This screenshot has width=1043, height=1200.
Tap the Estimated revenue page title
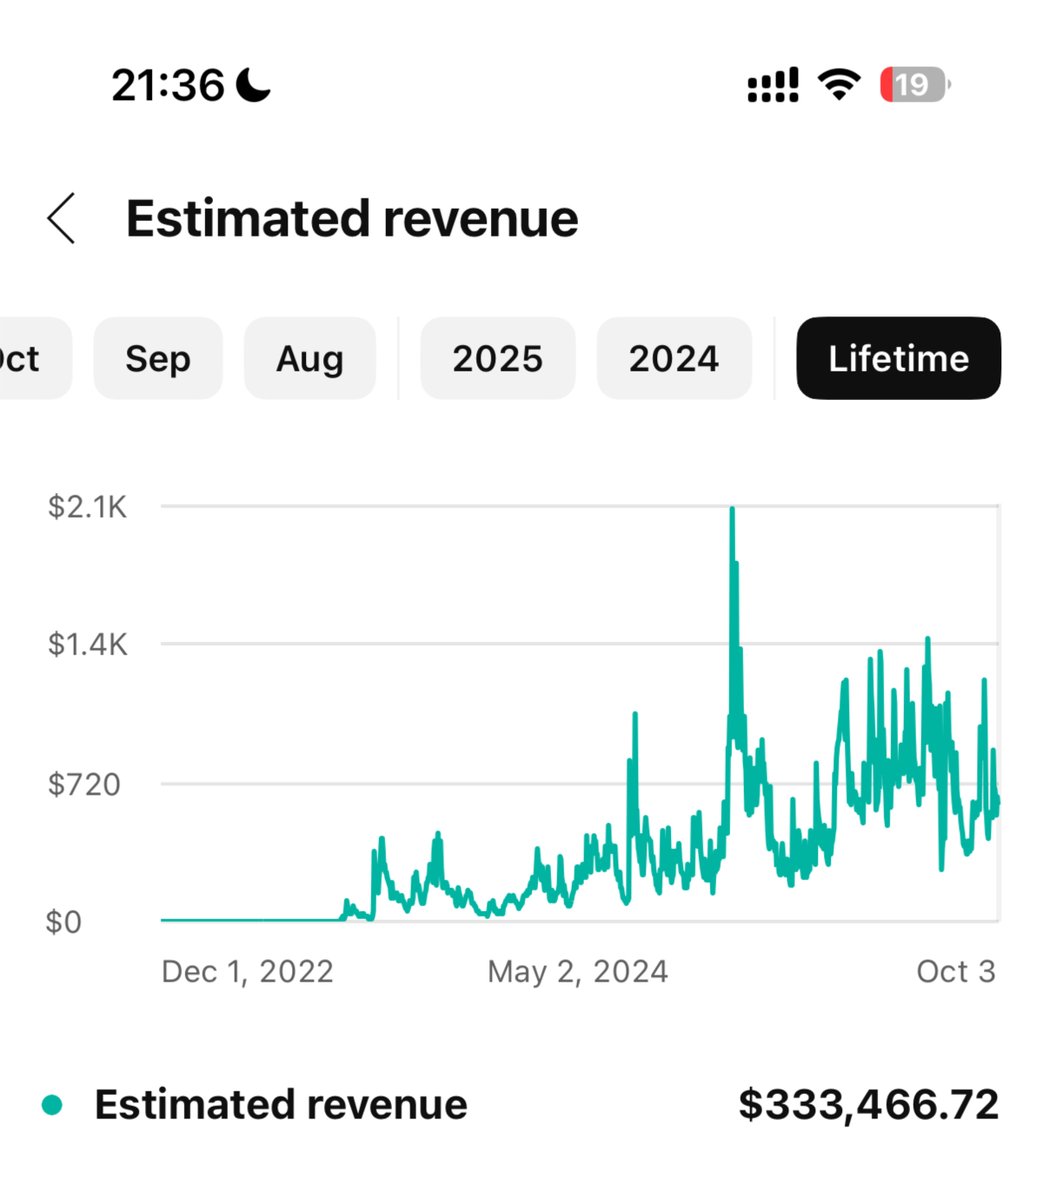[x=352, y=218]
